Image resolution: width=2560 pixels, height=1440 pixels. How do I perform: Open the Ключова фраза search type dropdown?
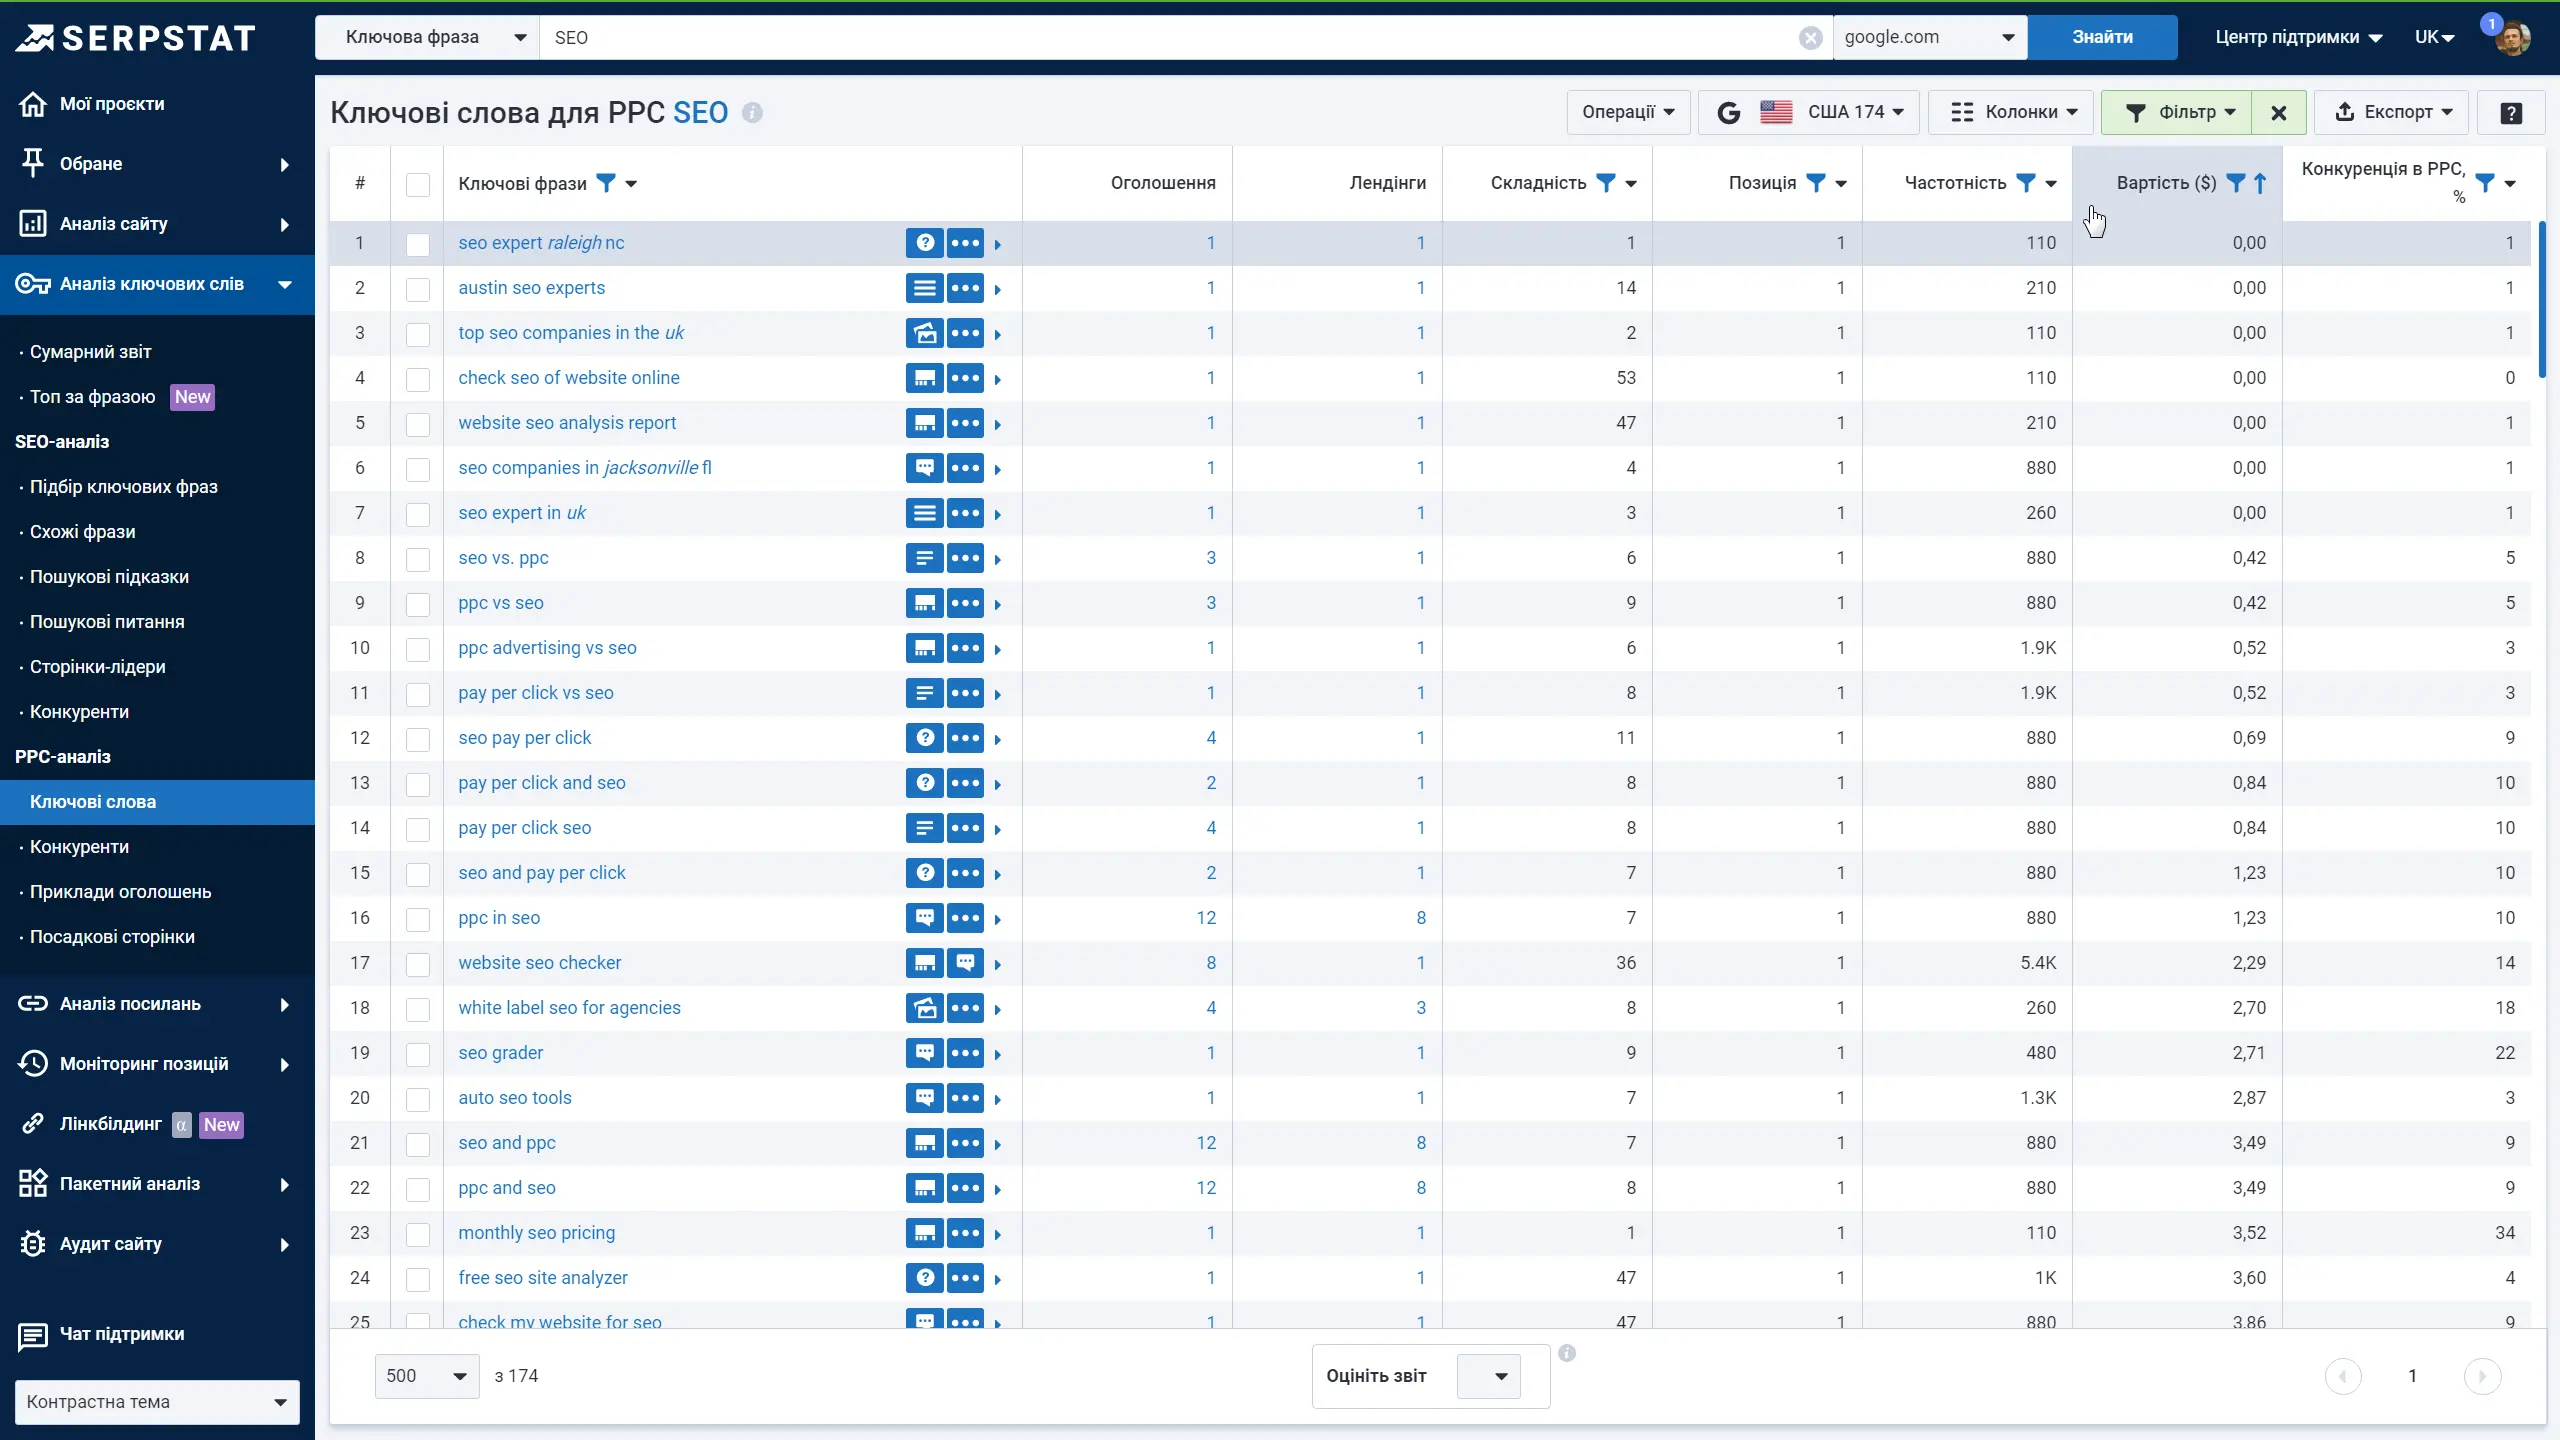427,38
